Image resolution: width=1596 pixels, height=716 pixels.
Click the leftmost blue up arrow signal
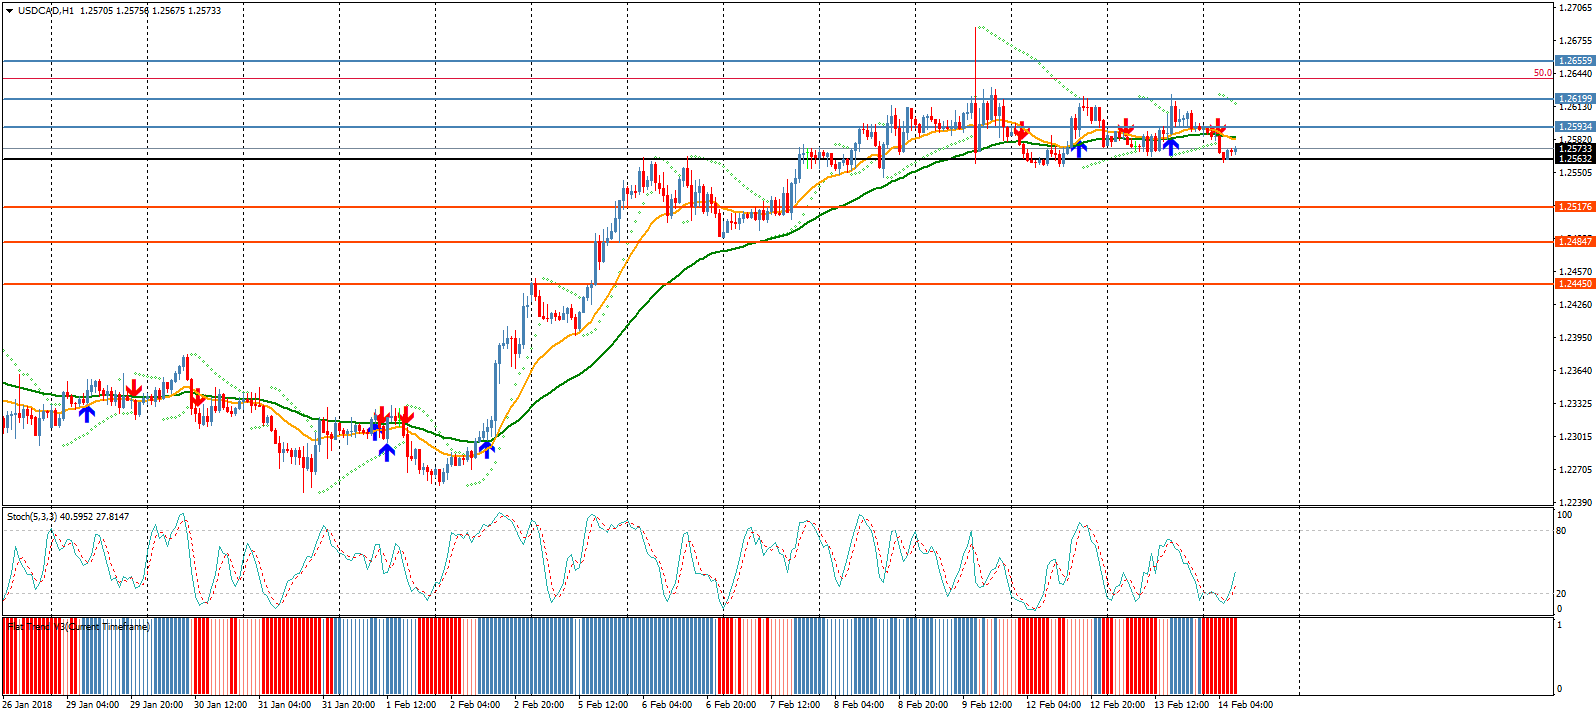87,412
